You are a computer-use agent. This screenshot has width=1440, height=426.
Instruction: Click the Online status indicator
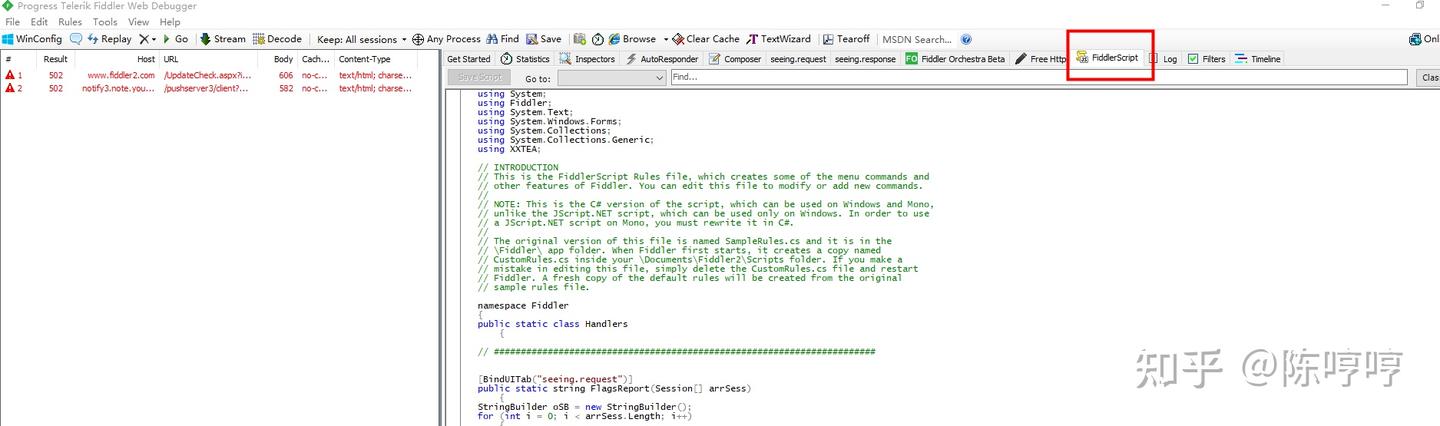tap(1424, 39)
